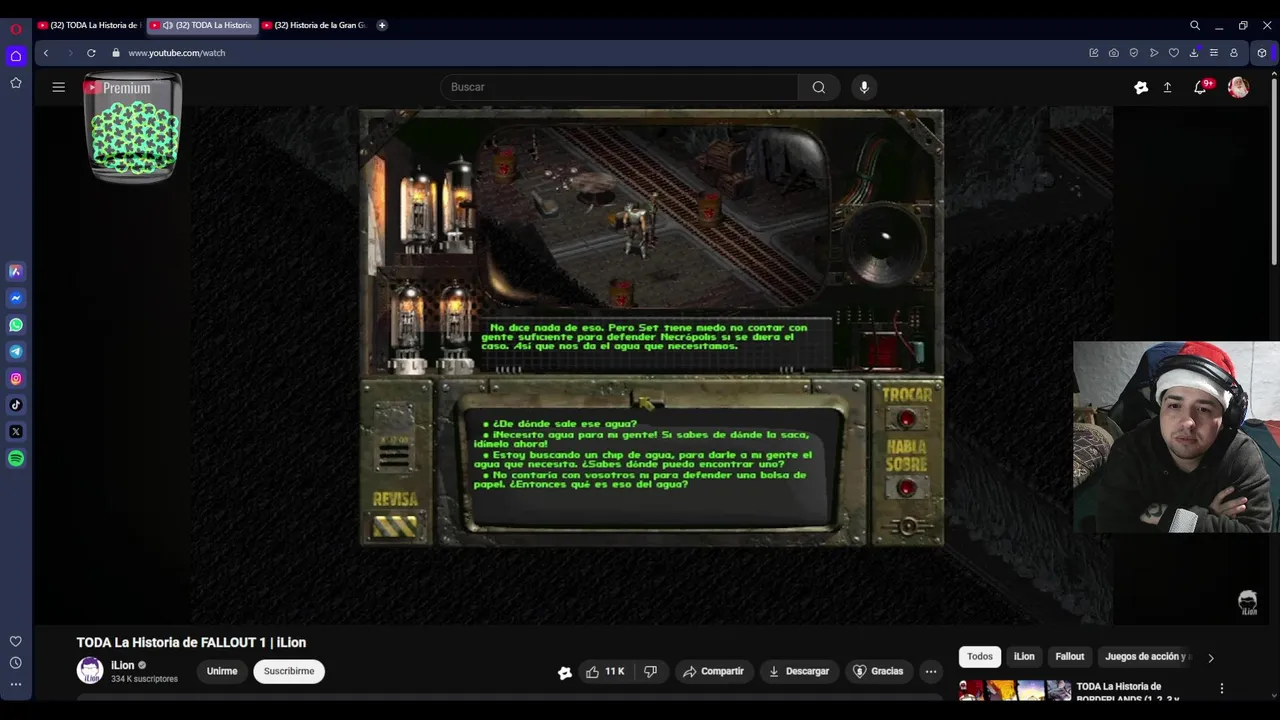The height and width of the screenshot is (720, 1280).
Task: Open the extensions cube icon
Action: click(1262, 53)
